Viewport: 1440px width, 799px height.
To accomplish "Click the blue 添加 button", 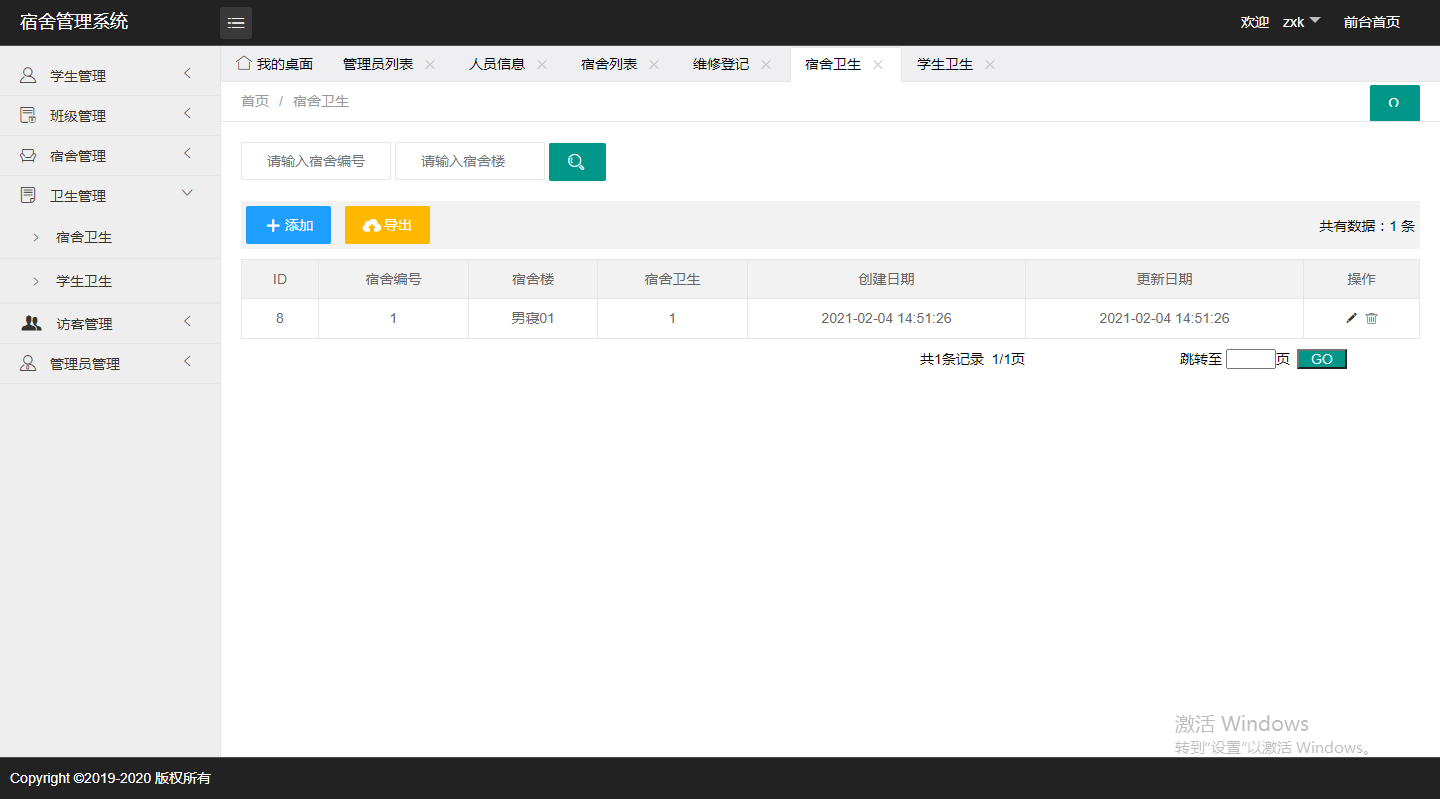I will point(288,225).
